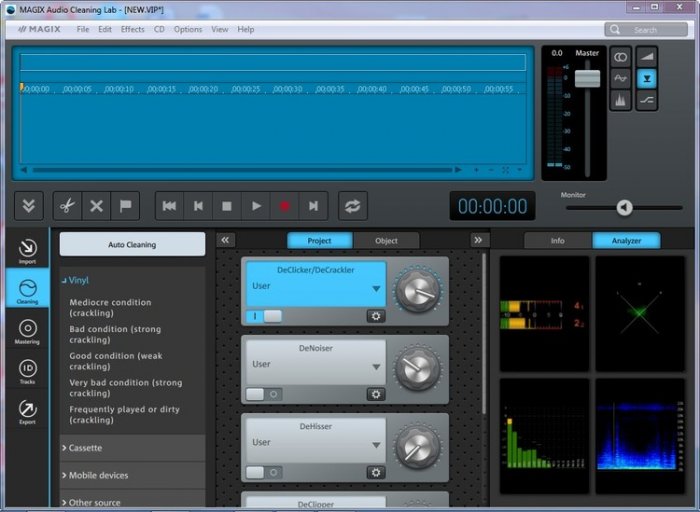Enable the DeNoiser effect switch
Viewport: 700px width, 512px height.
click(264, 394)
